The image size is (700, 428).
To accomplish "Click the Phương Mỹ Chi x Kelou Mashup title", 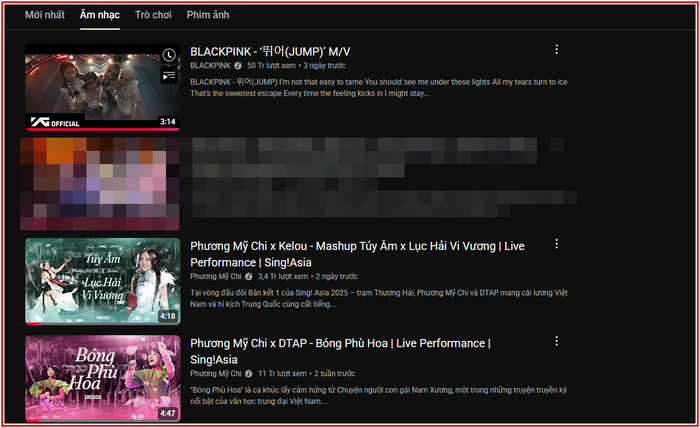I will pos(357,254).
